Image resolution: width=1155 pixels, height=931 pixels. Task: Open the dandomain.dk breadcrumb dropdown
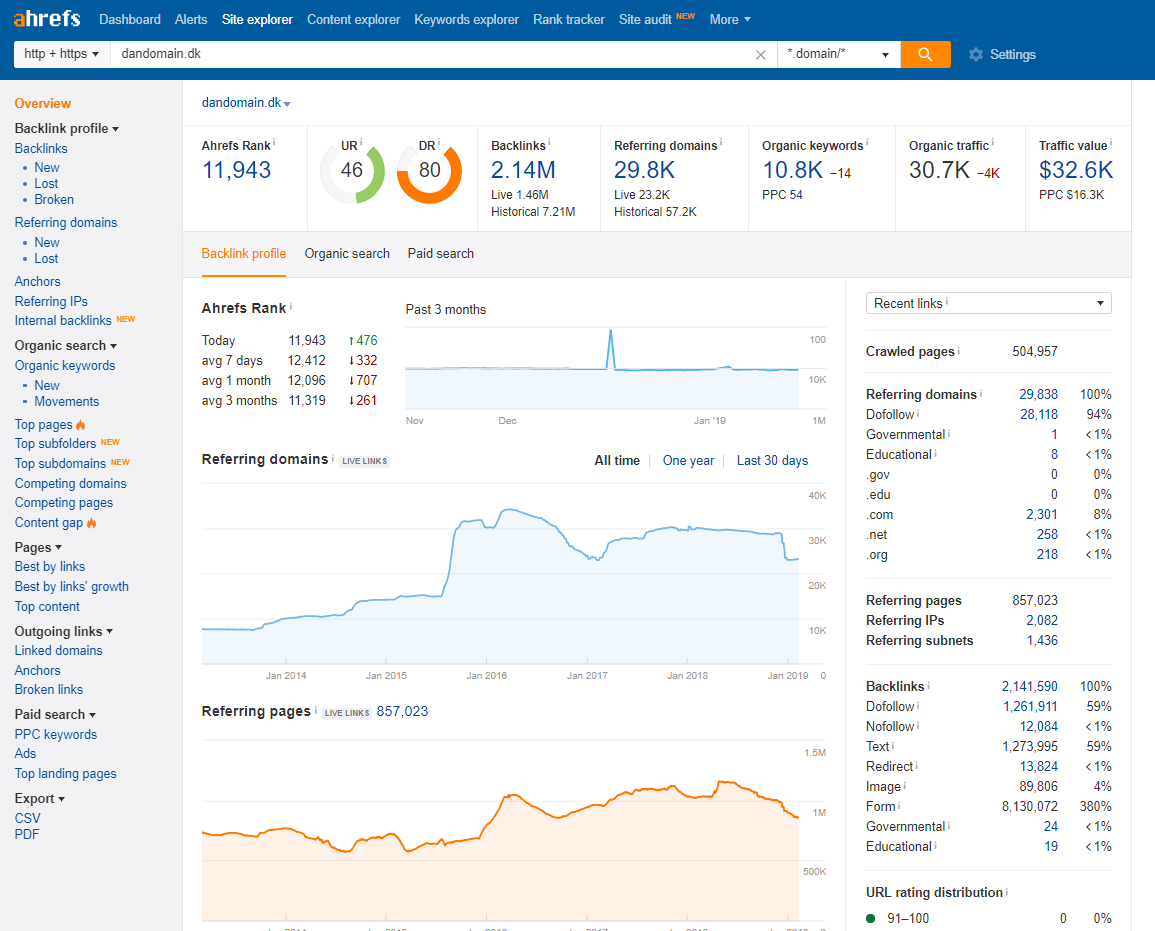(x=246, y=103)
